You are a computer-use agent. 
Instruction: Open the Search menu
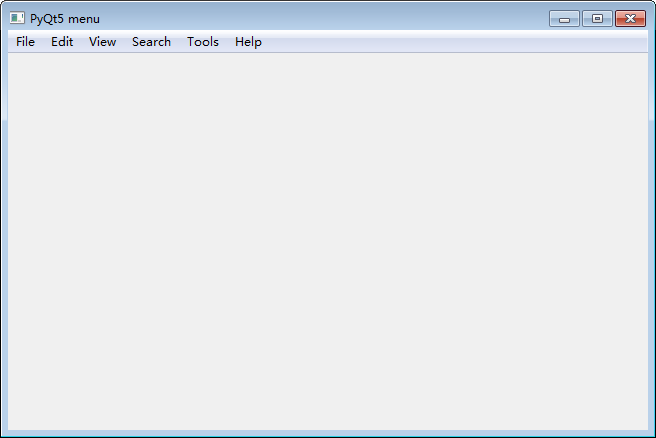(151, 42)
